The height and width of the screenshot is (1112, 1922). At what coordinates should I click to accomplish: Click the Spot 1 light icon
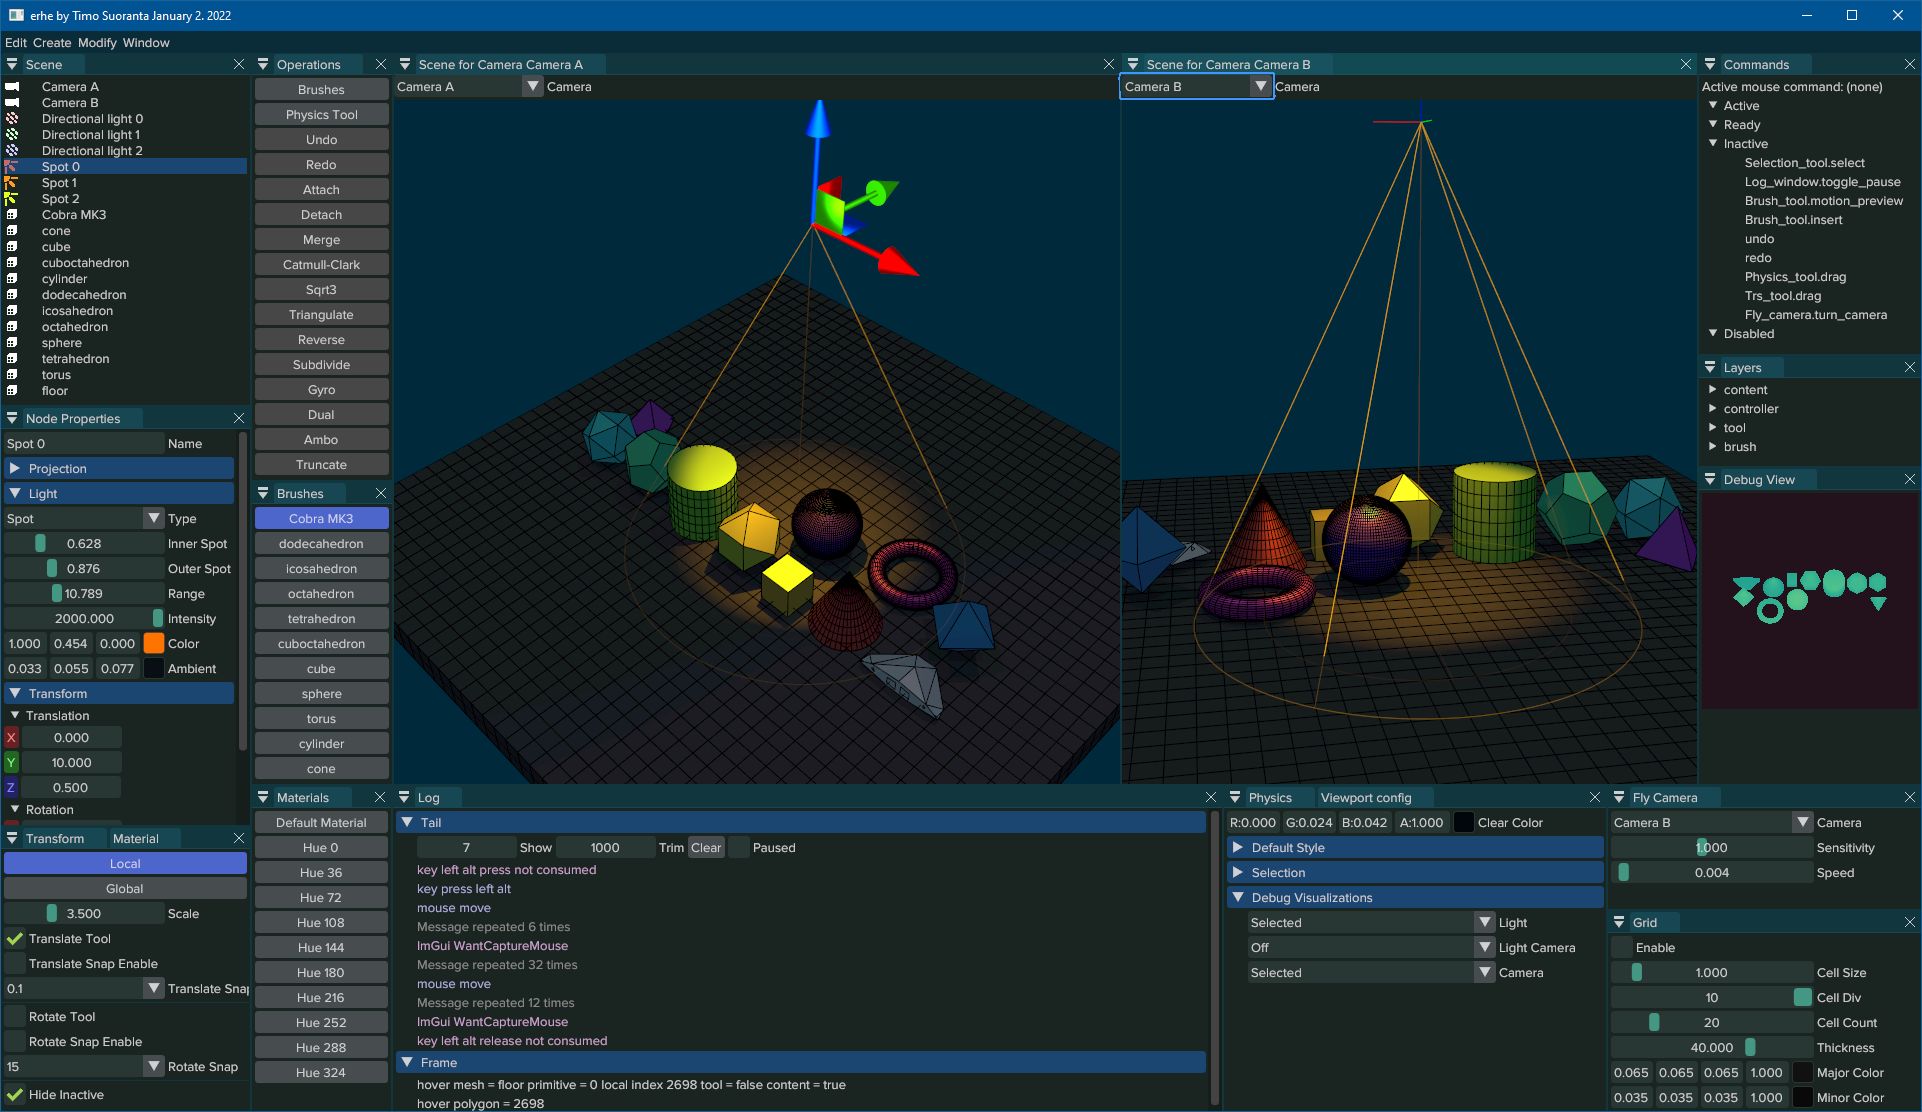click(x=12, y=183)
